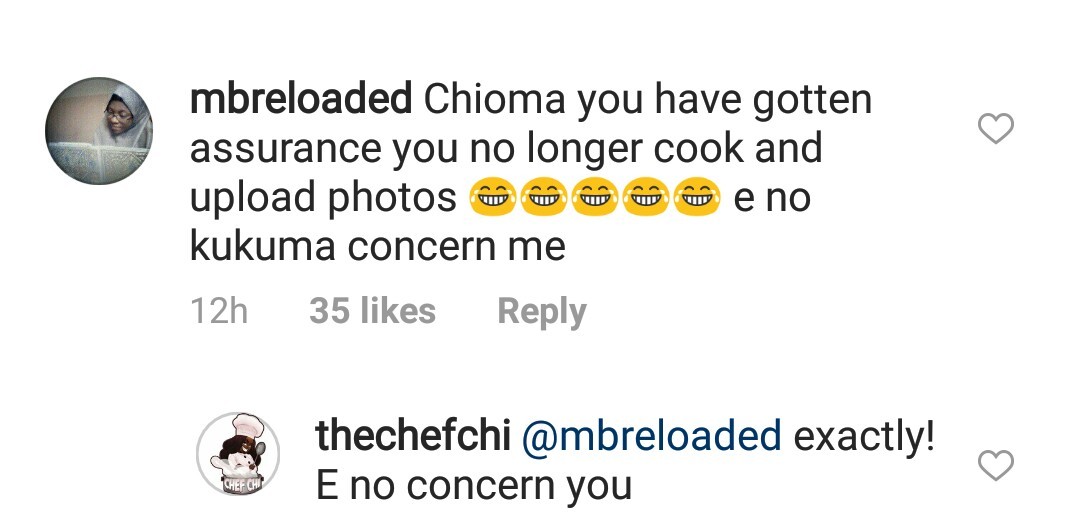Click the middle laughing emoji
1080x524 pixels.
[x=595, y=199]
